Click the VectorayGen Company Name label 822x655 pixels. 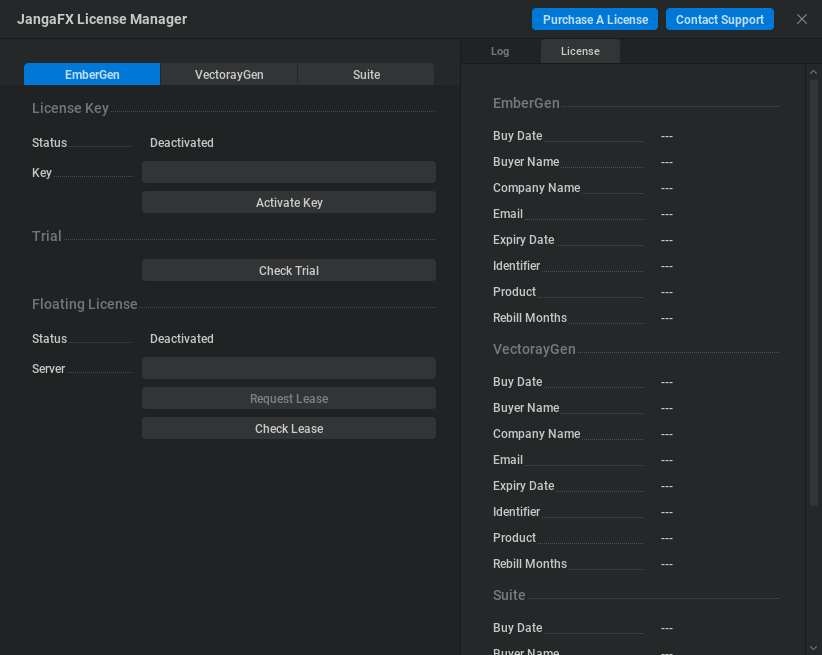click(536, 434)
